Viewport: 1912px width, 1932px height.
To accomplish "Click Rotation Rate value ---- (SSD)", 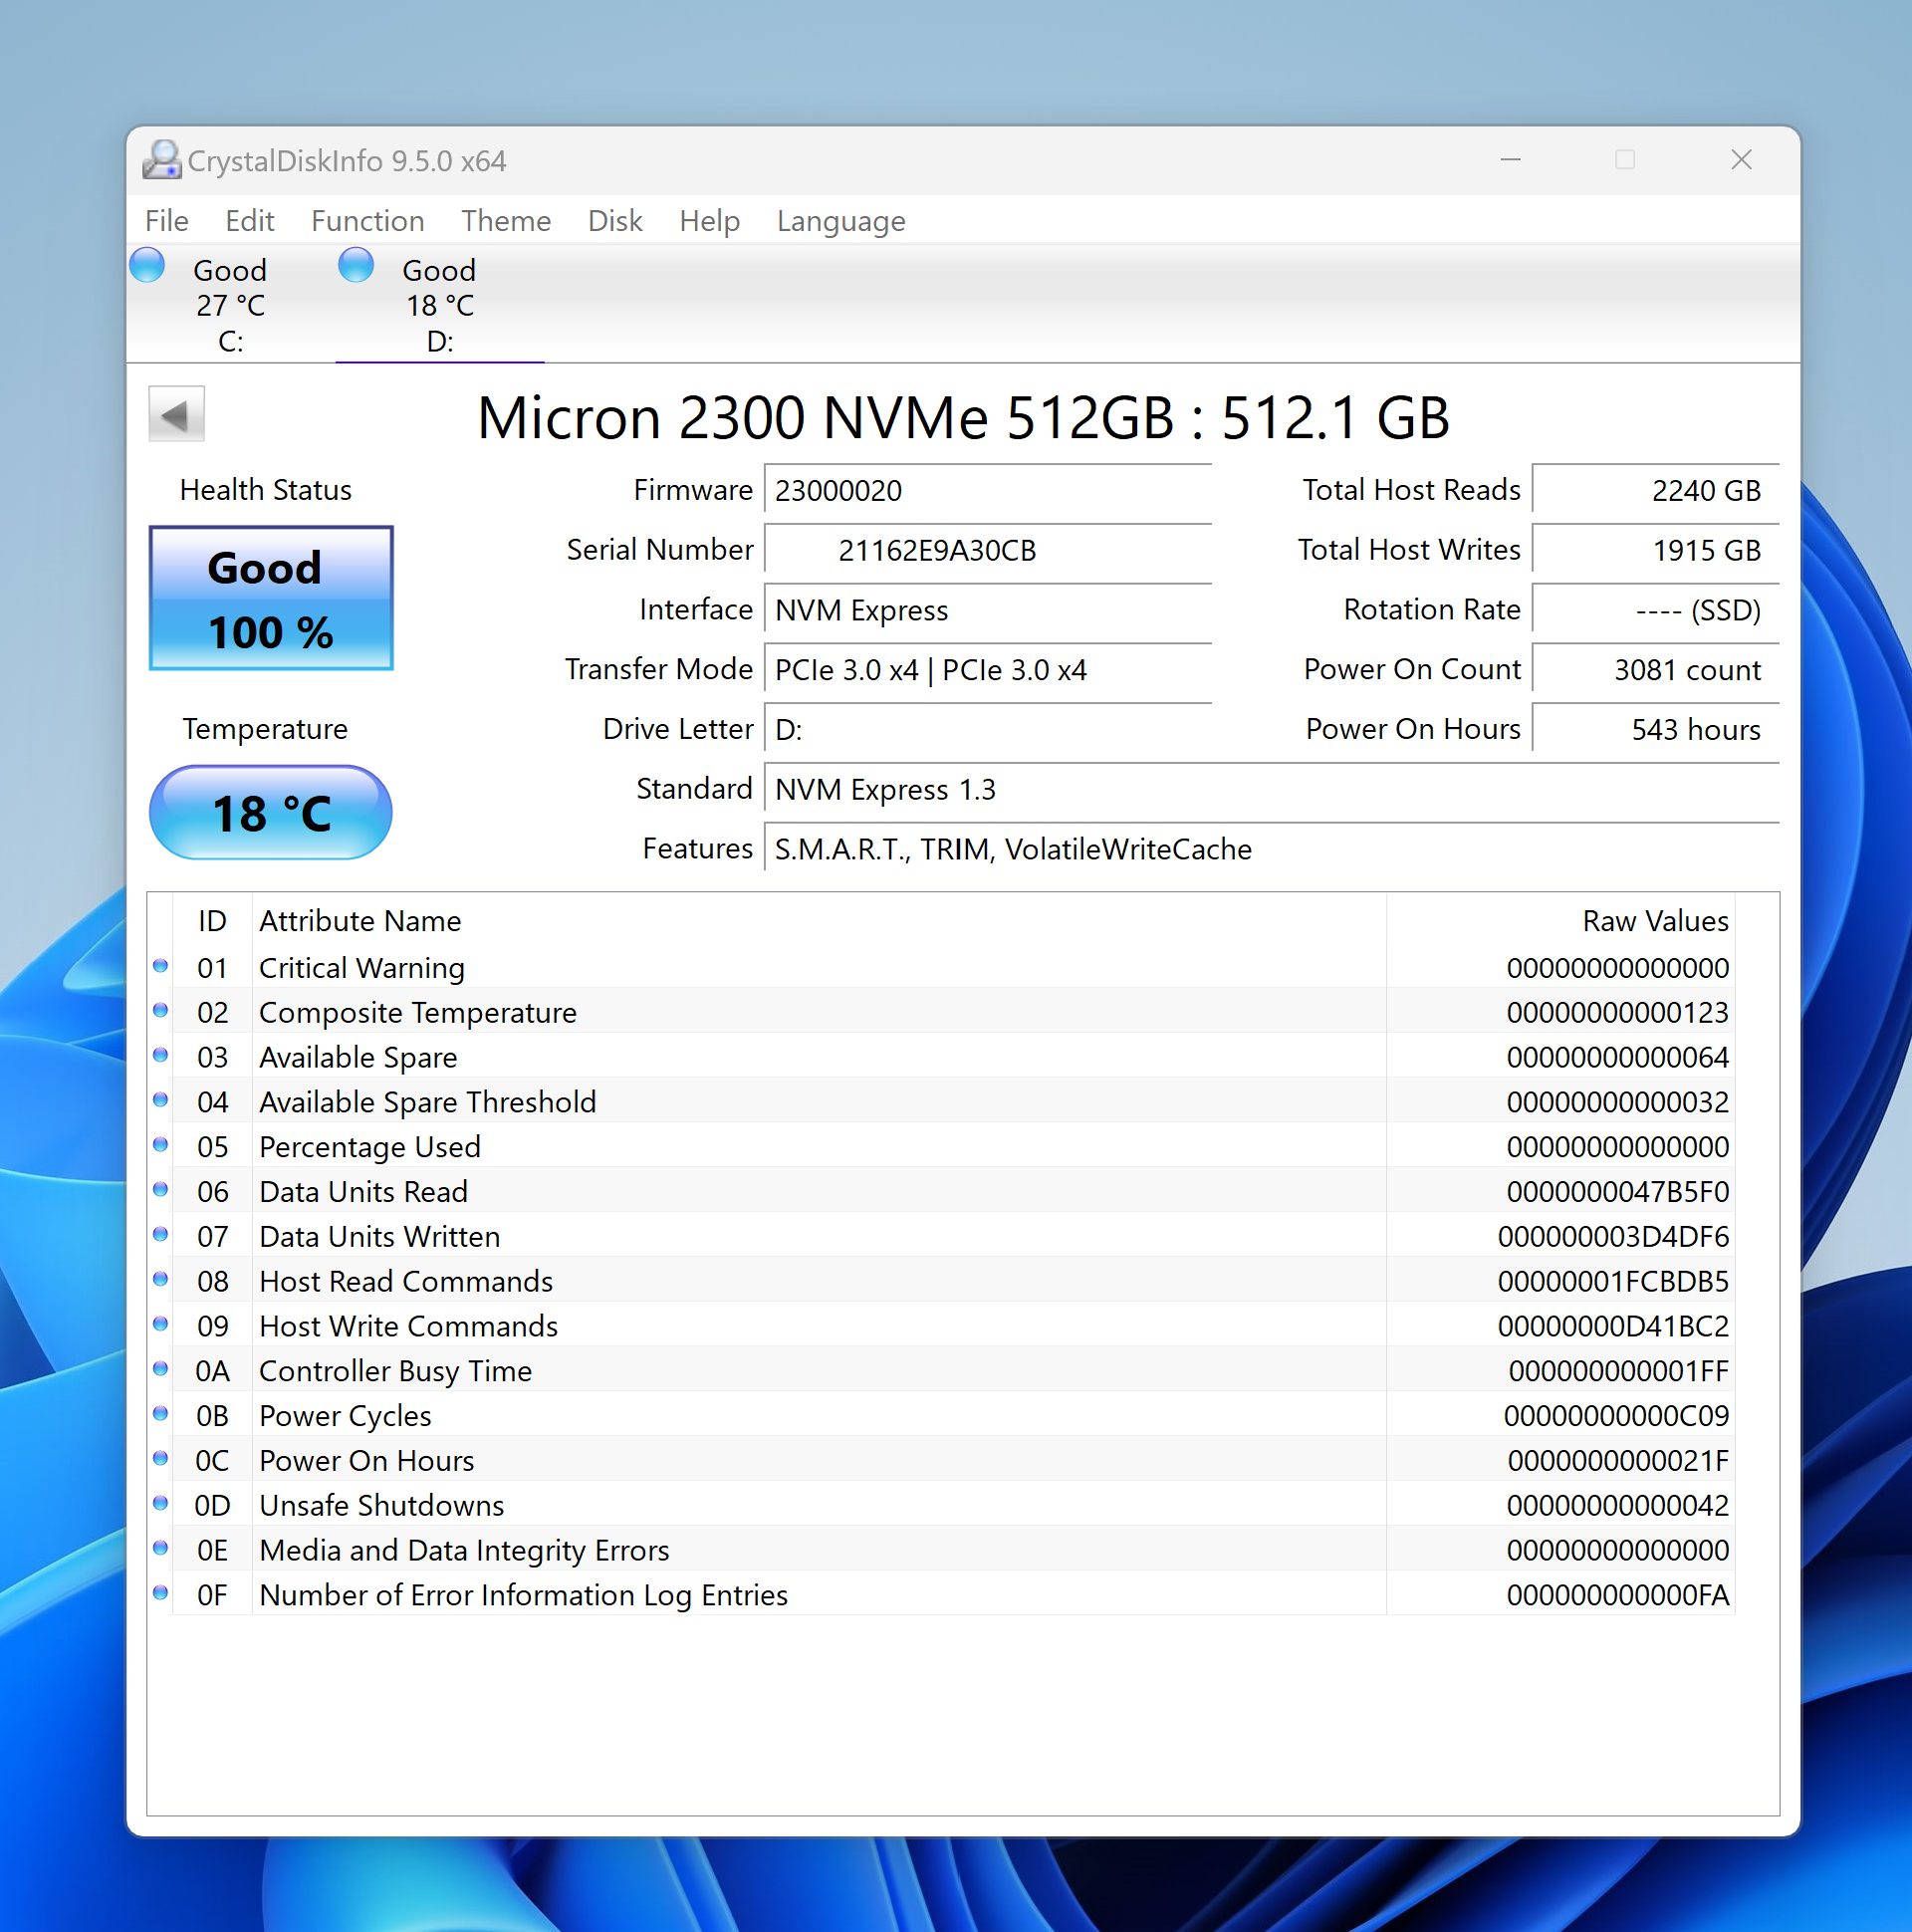I will pyautogui.click(x=1655, y=610).
